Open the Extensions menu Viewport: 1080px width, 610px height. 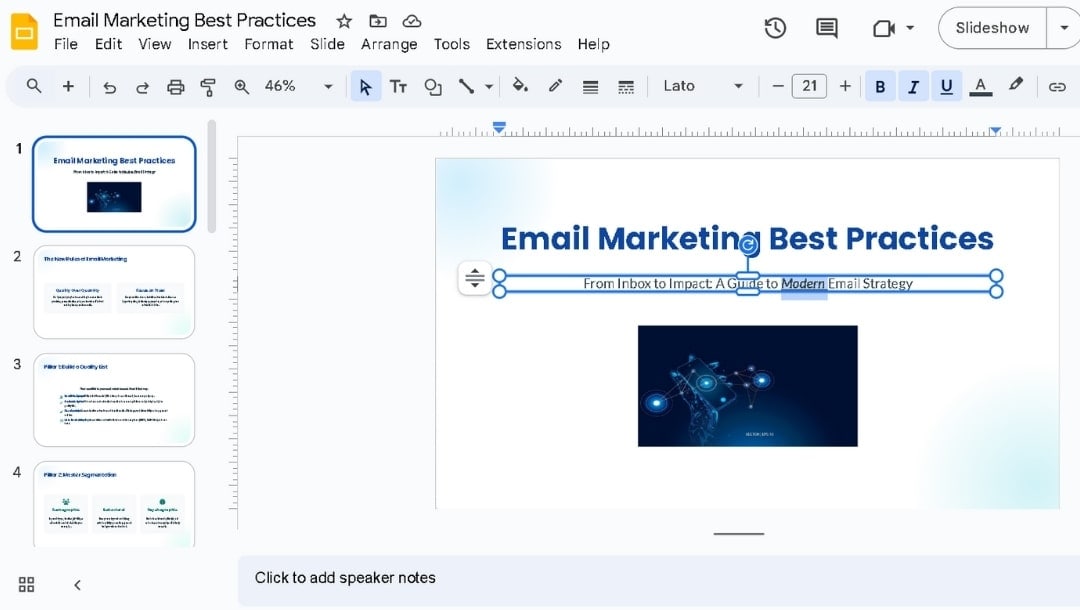pos(523,44)
